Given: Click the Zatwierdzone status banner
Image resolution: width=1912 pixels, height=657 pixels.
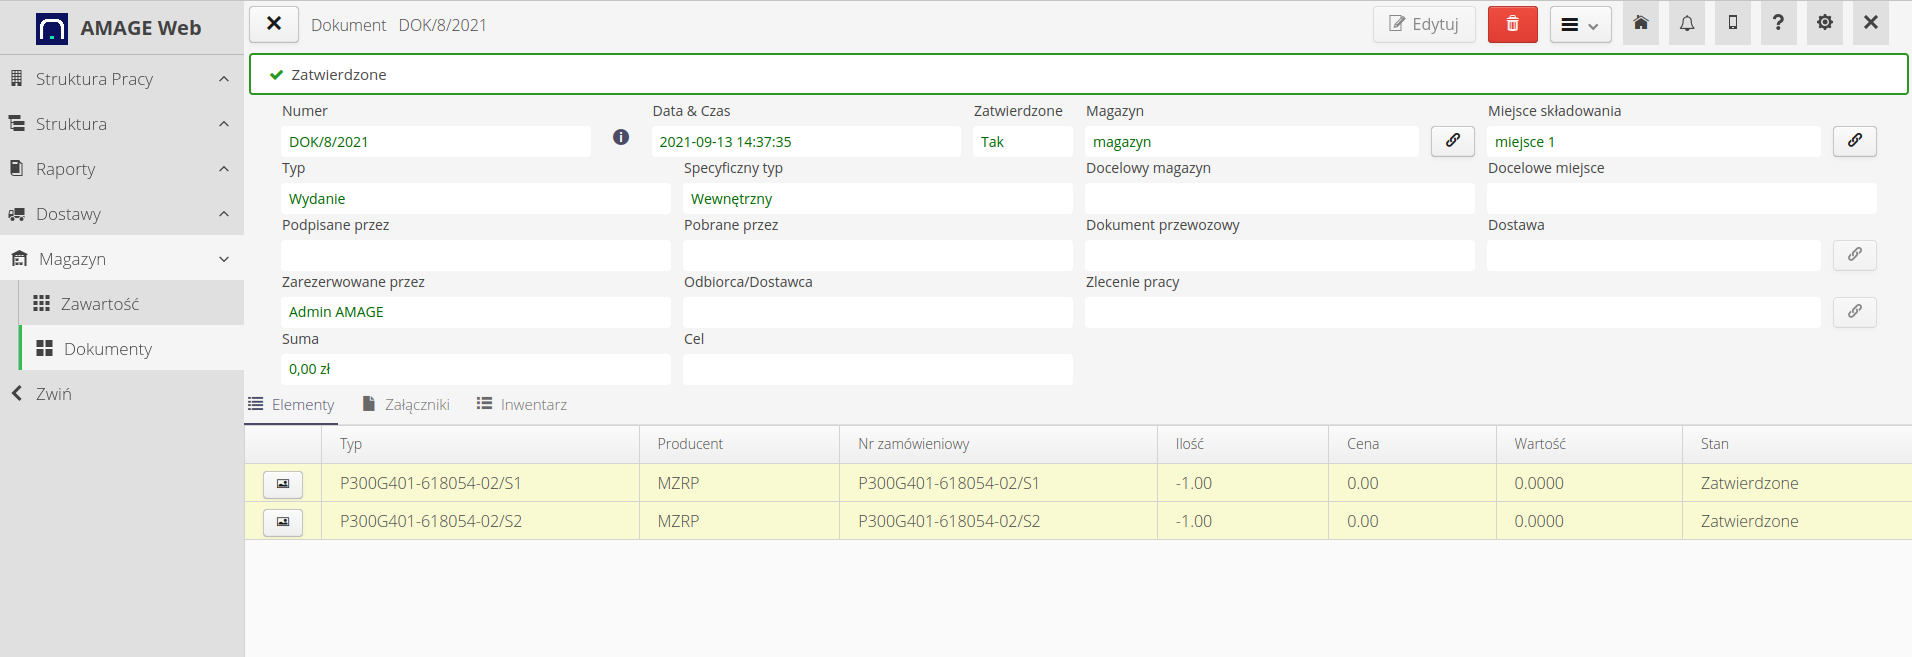Looking at the screenshot, I should click(x=1078, y=74).
